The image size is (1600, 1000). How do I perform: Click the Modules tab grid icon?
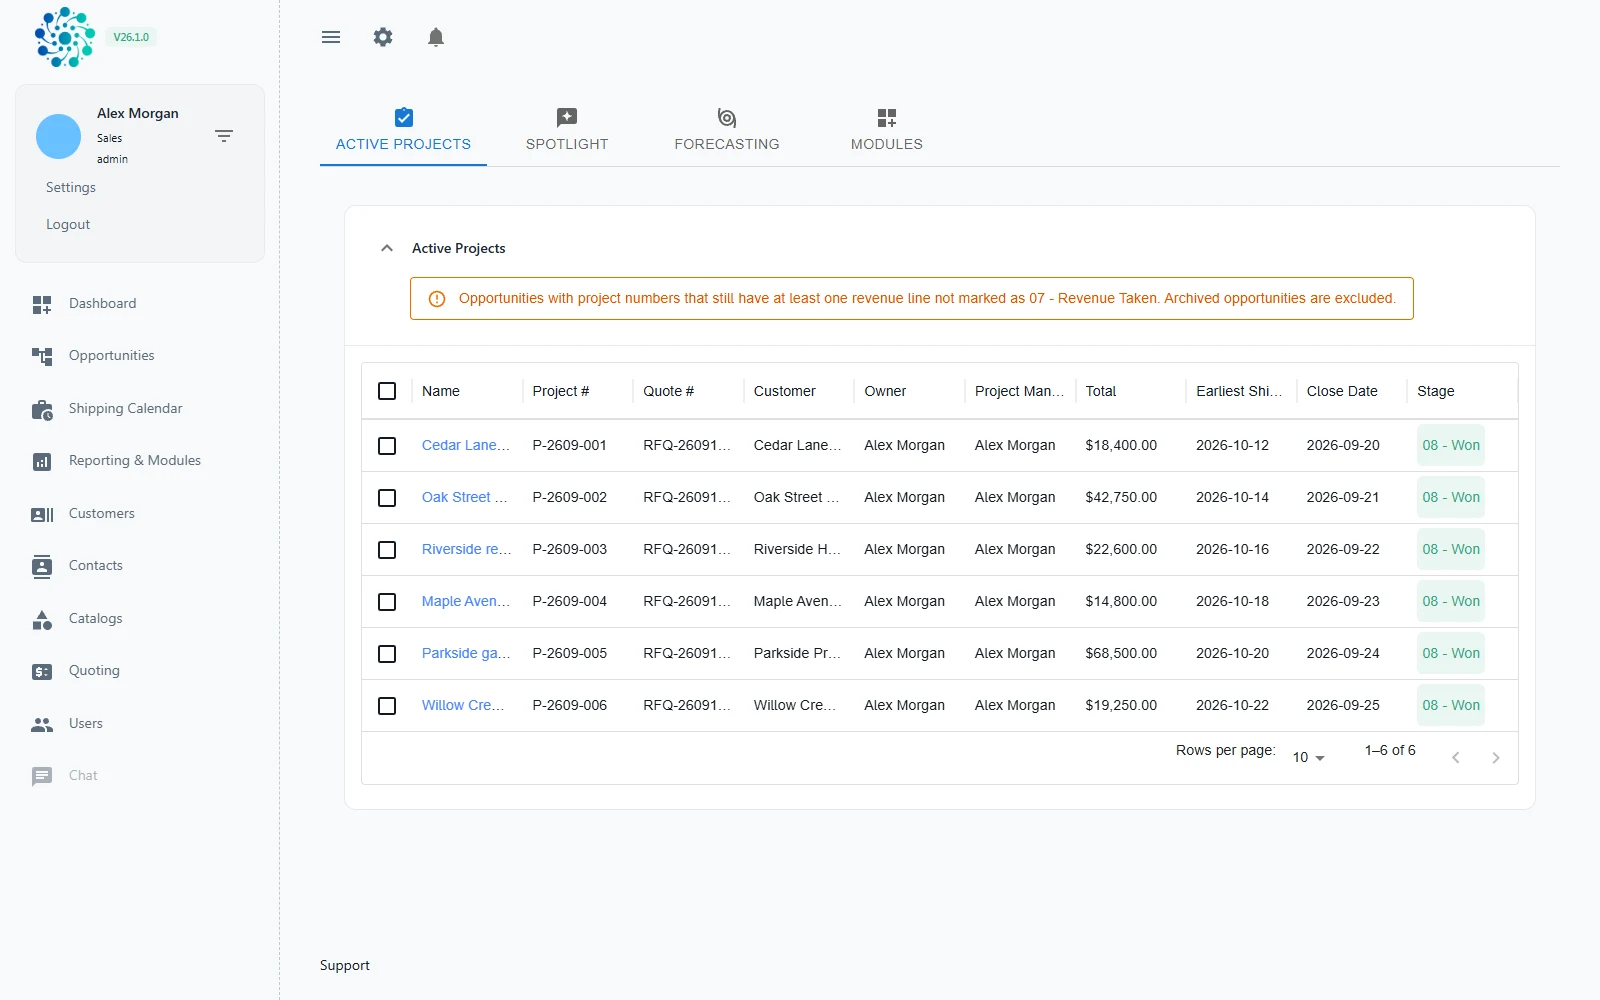click(887, 117)
